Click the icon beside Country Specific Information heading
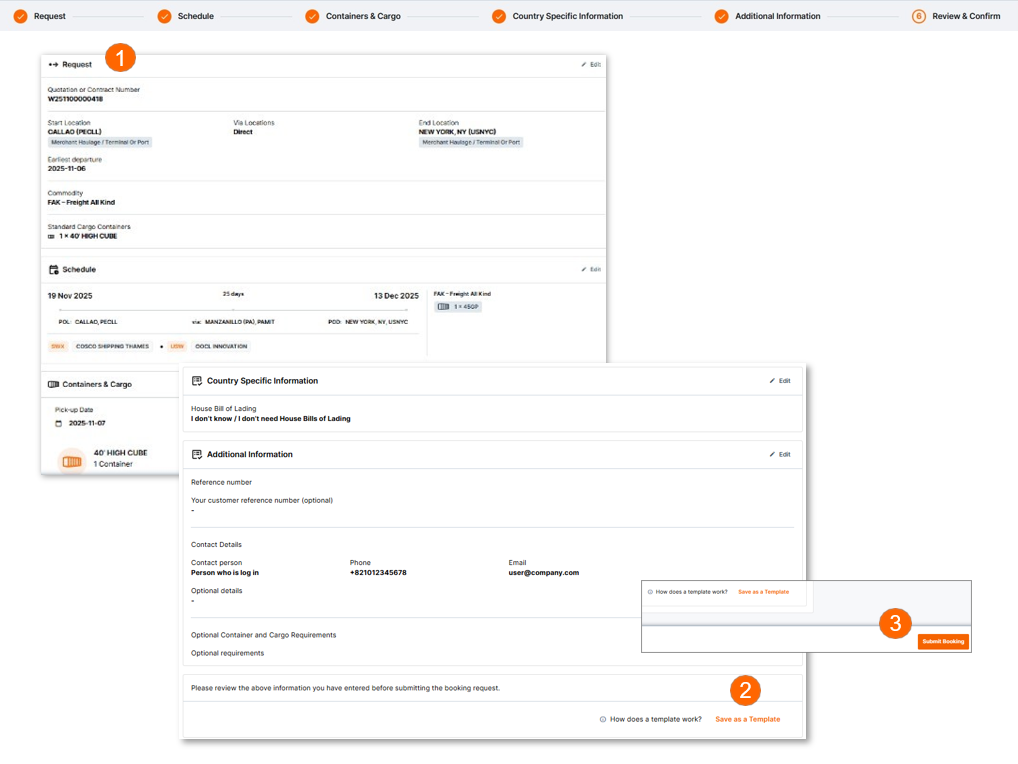Viewport: 1018px width, 764px height. click(197, 381)
